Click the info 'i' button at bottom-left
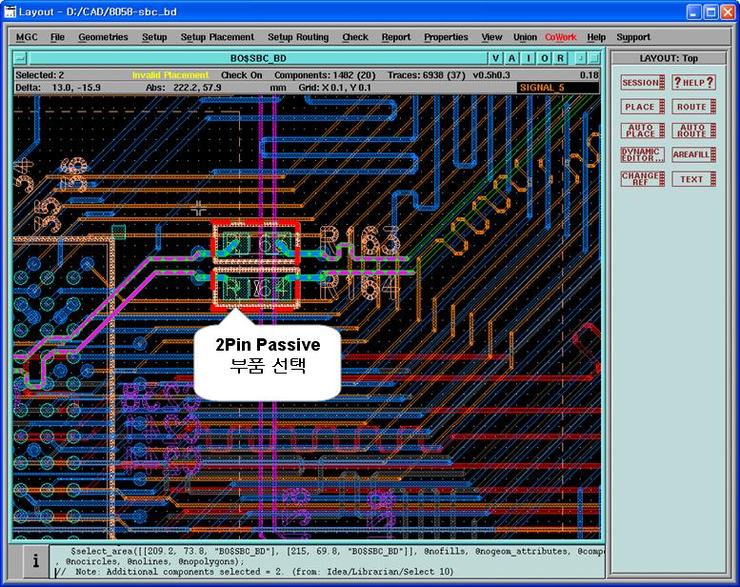 [35, 561]
